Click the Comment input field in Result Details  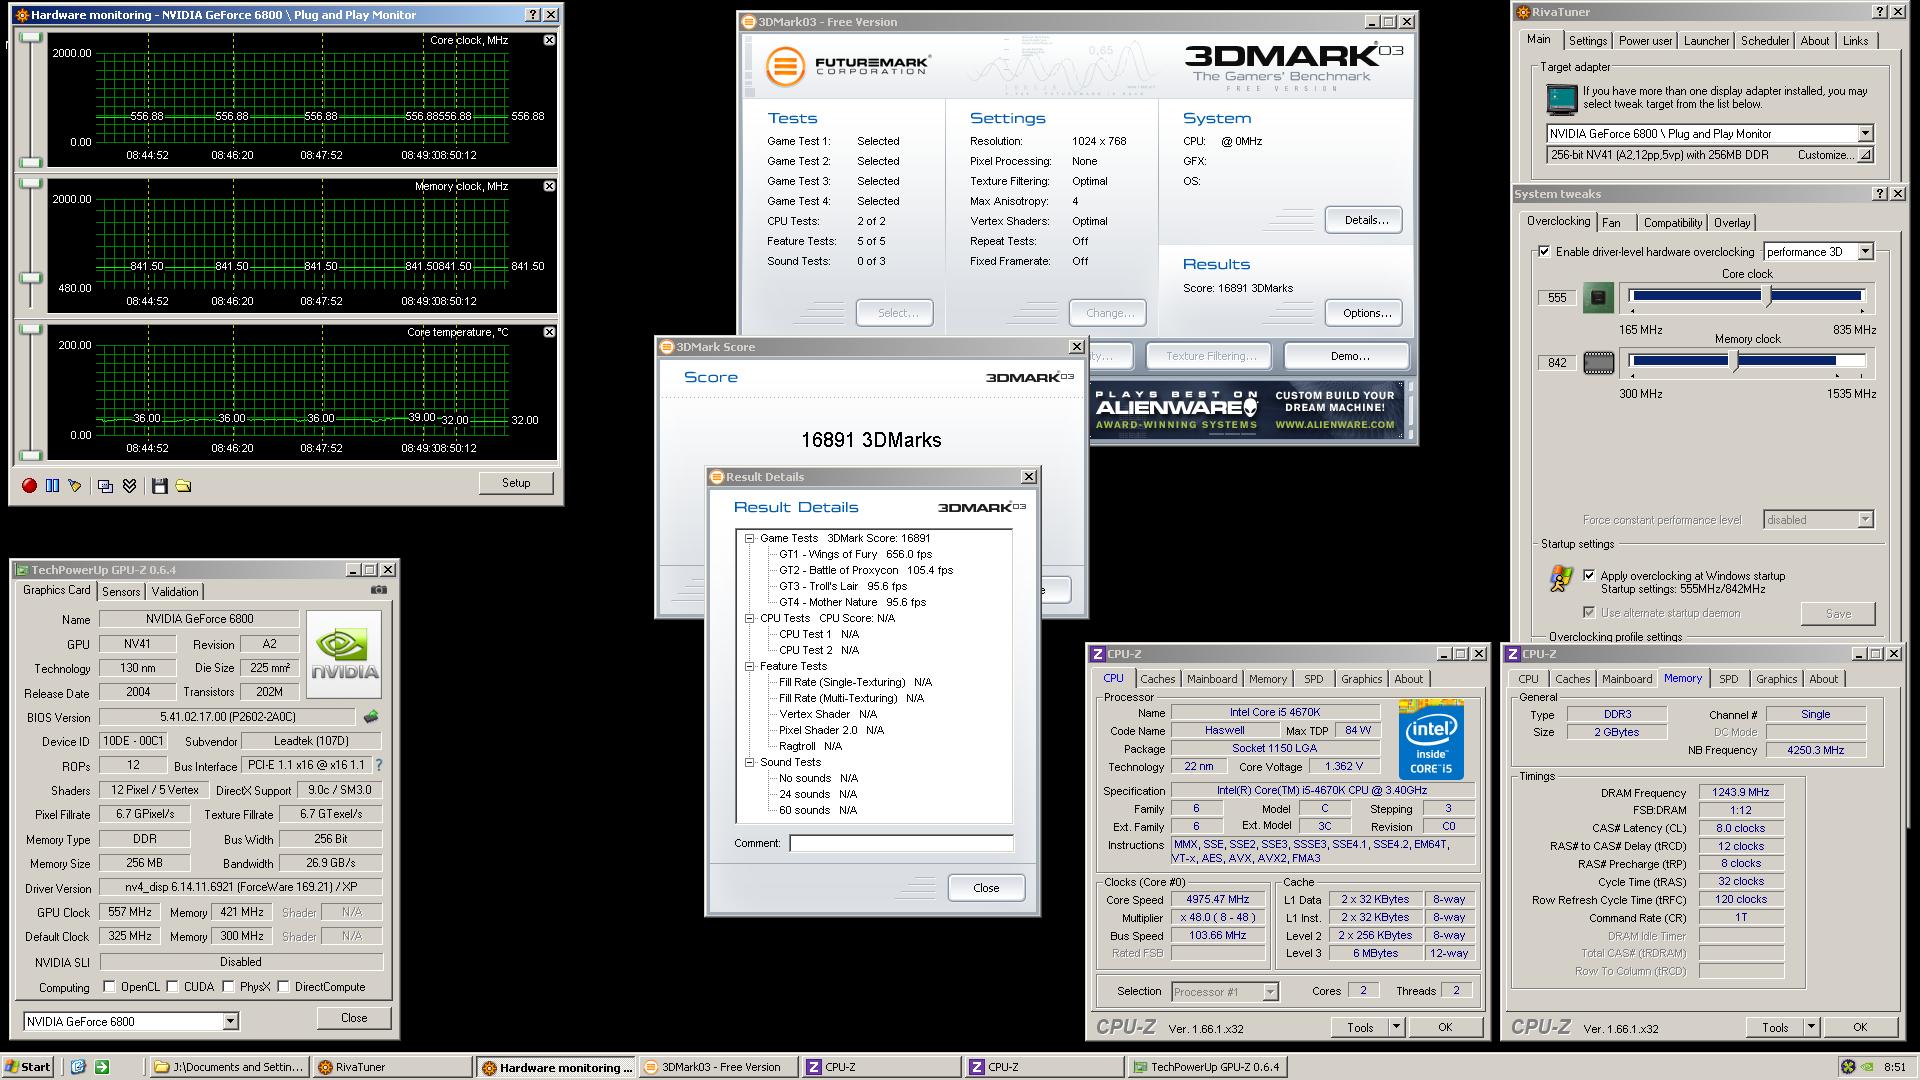[901, 843]
